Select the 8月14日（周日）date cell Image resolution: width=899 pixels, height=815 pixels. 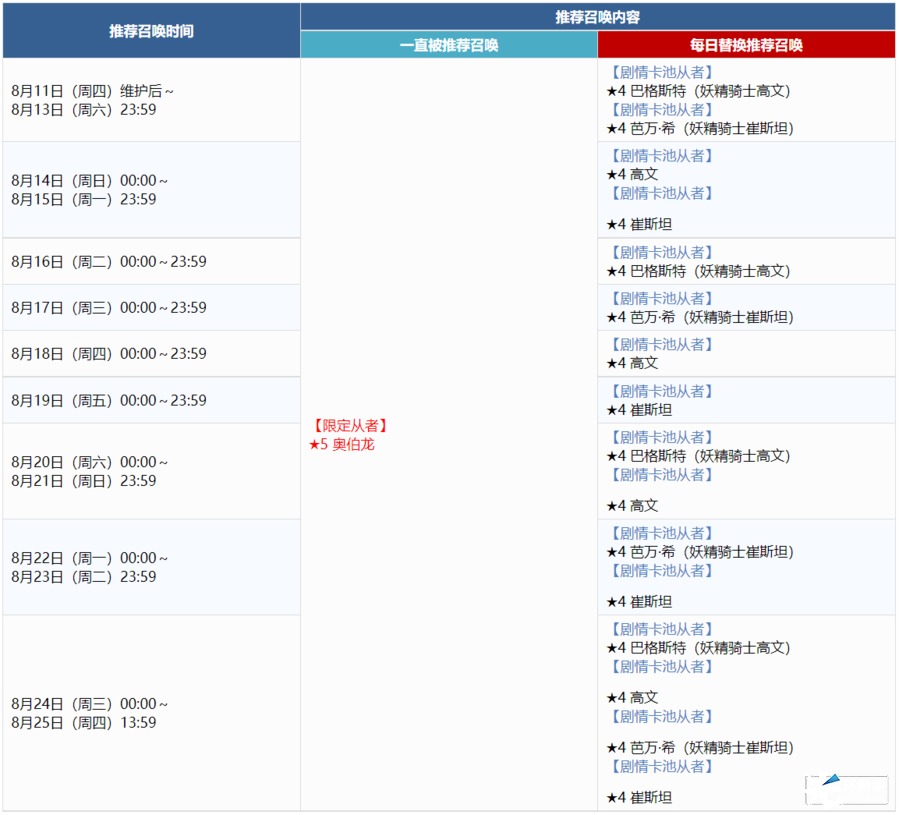click(90, 190)
